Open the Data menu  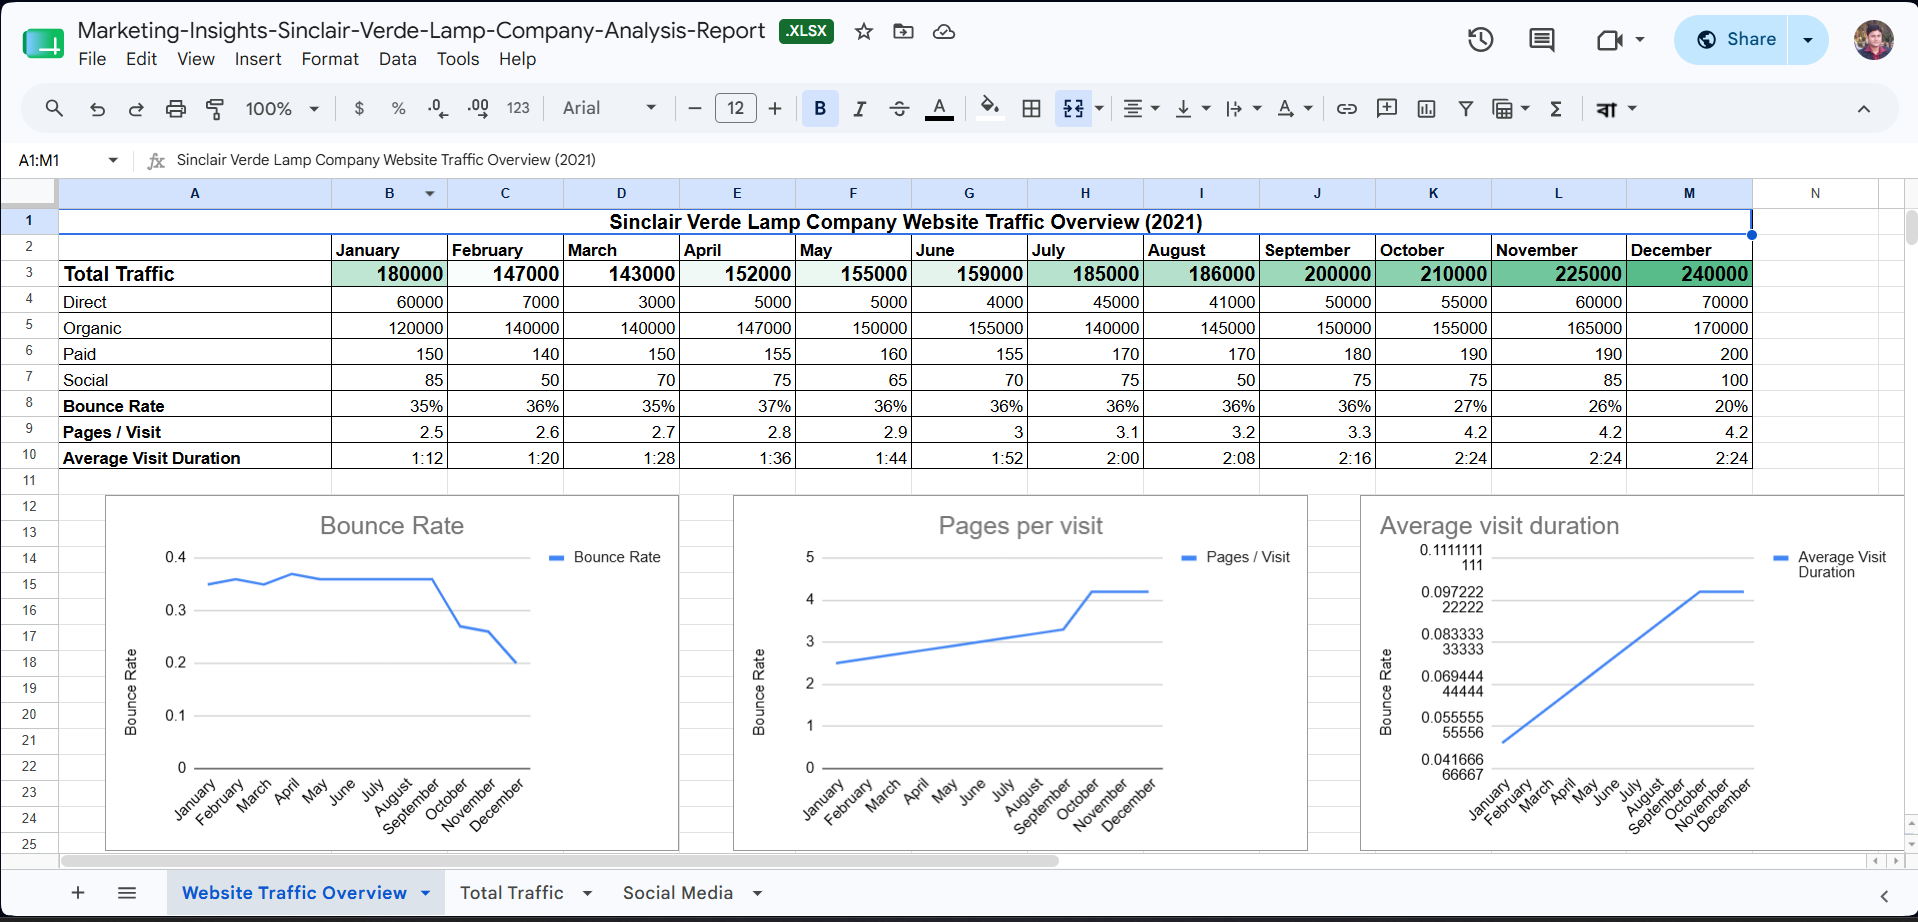point(397,59)
